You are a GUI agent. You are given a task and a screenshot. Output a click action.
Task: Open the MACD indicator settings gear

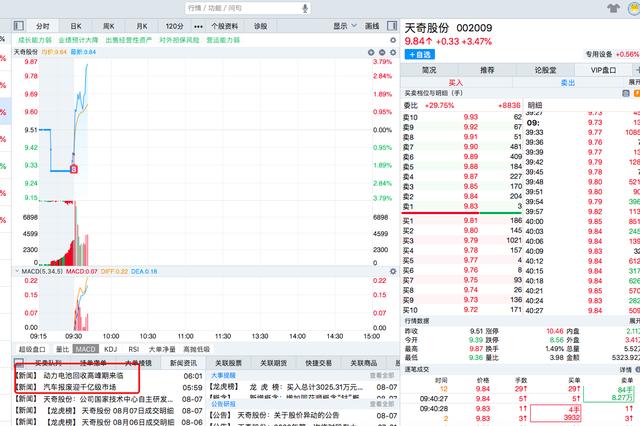pyautogui.click(x=393, y=271)
